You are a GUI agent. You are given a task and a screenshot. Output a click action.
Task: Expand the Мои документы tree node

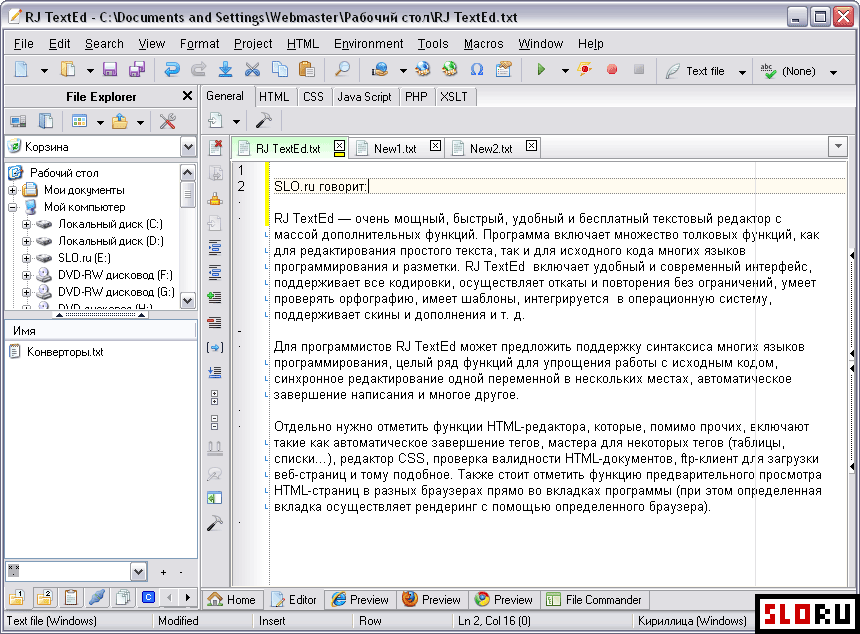13,190
